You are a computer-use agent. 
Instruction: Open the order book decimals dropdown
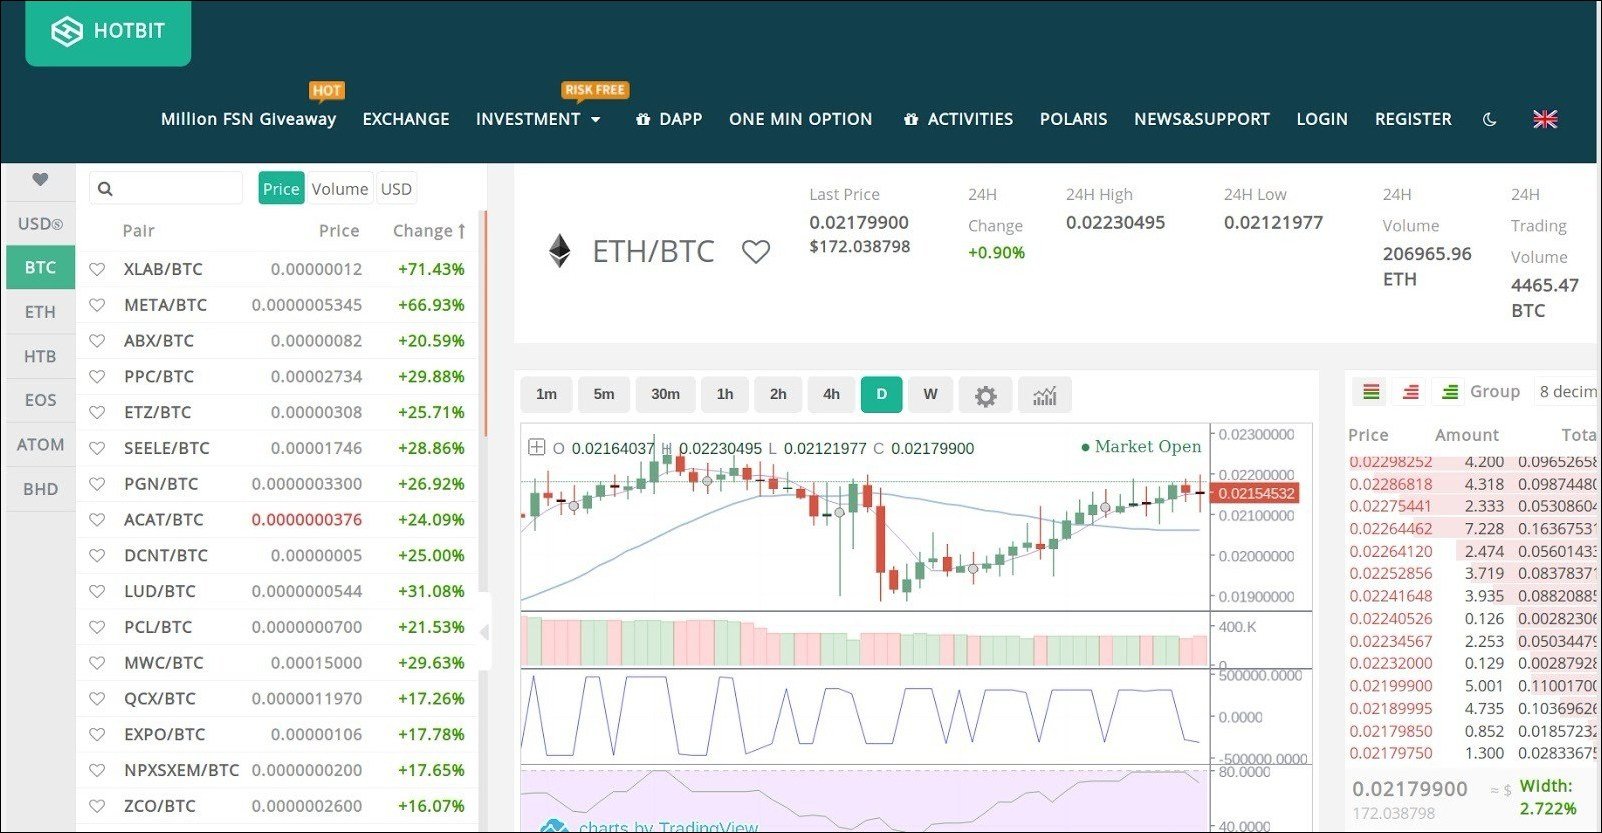pos(1566,392)
